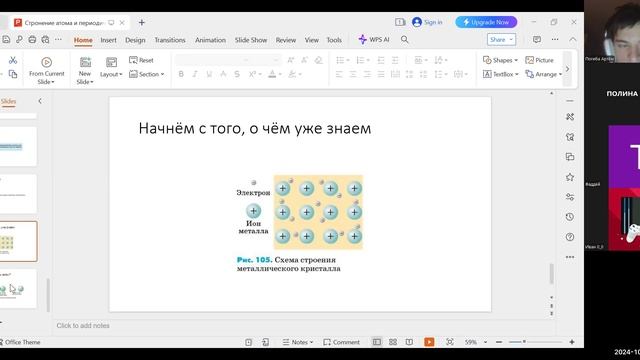Viewport: 640px width, 360px height.
Task: Open the Font color dropdown arrow
Action: pos(281,74)
